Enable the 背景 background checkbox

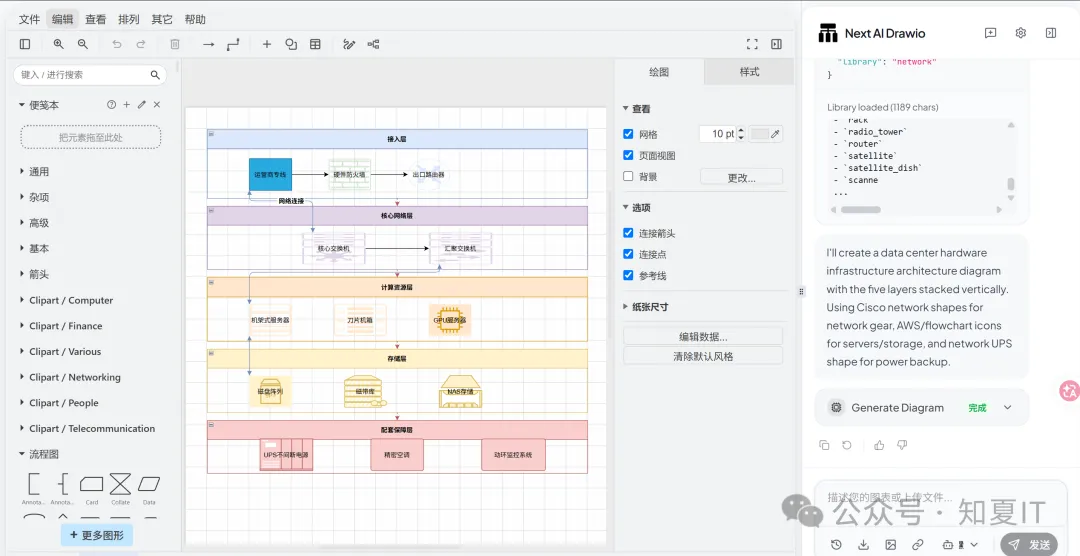click(628, 176)
